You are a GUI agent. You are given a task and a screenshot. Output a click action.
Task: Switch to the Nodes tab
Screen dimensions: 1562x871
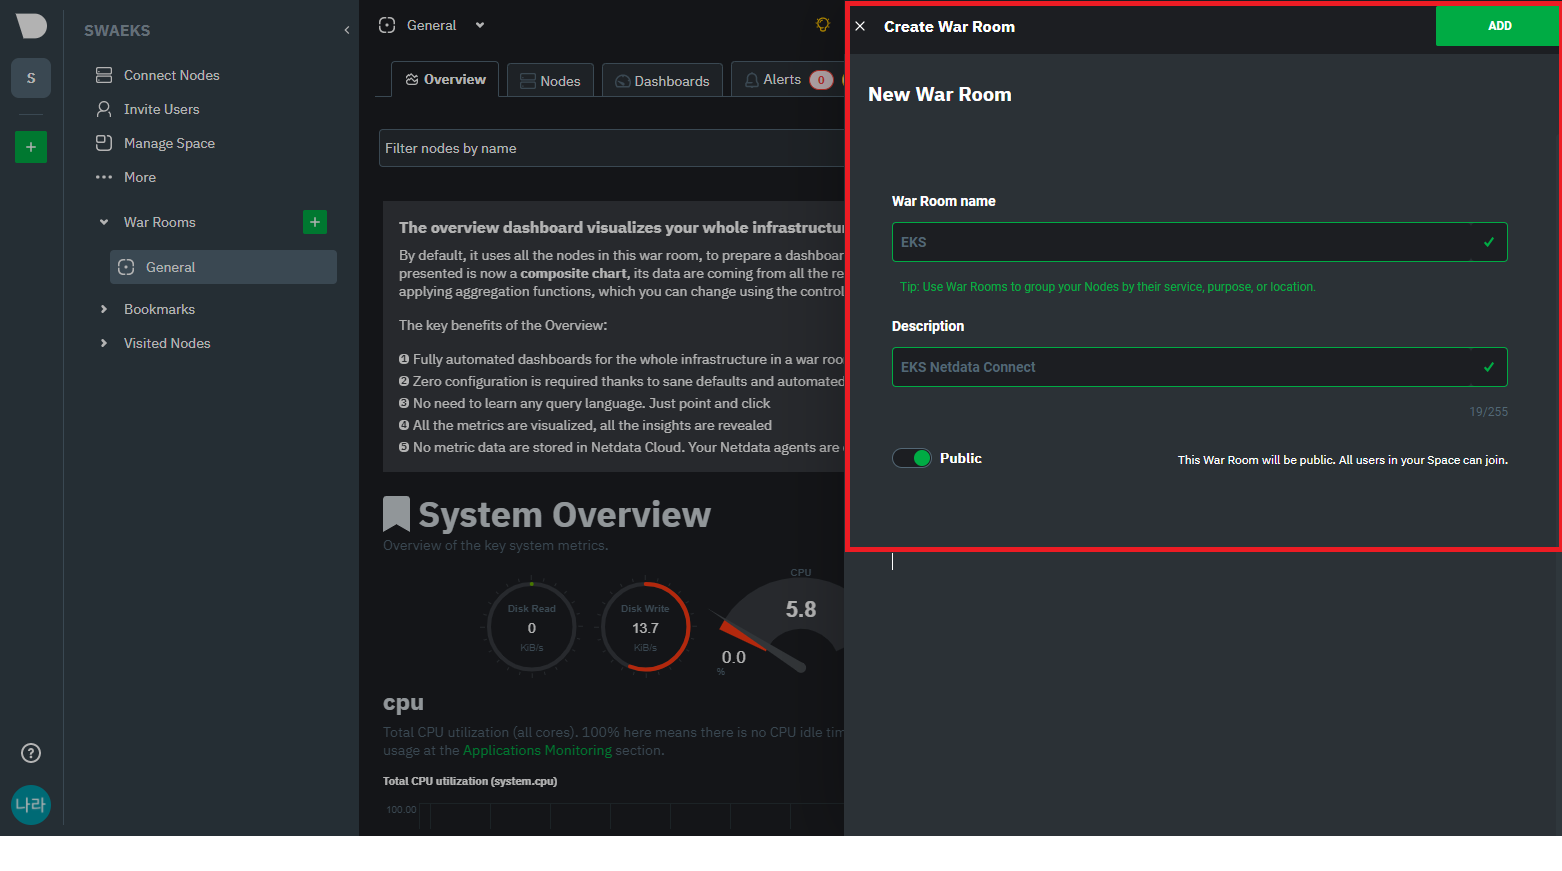point(550,81)
